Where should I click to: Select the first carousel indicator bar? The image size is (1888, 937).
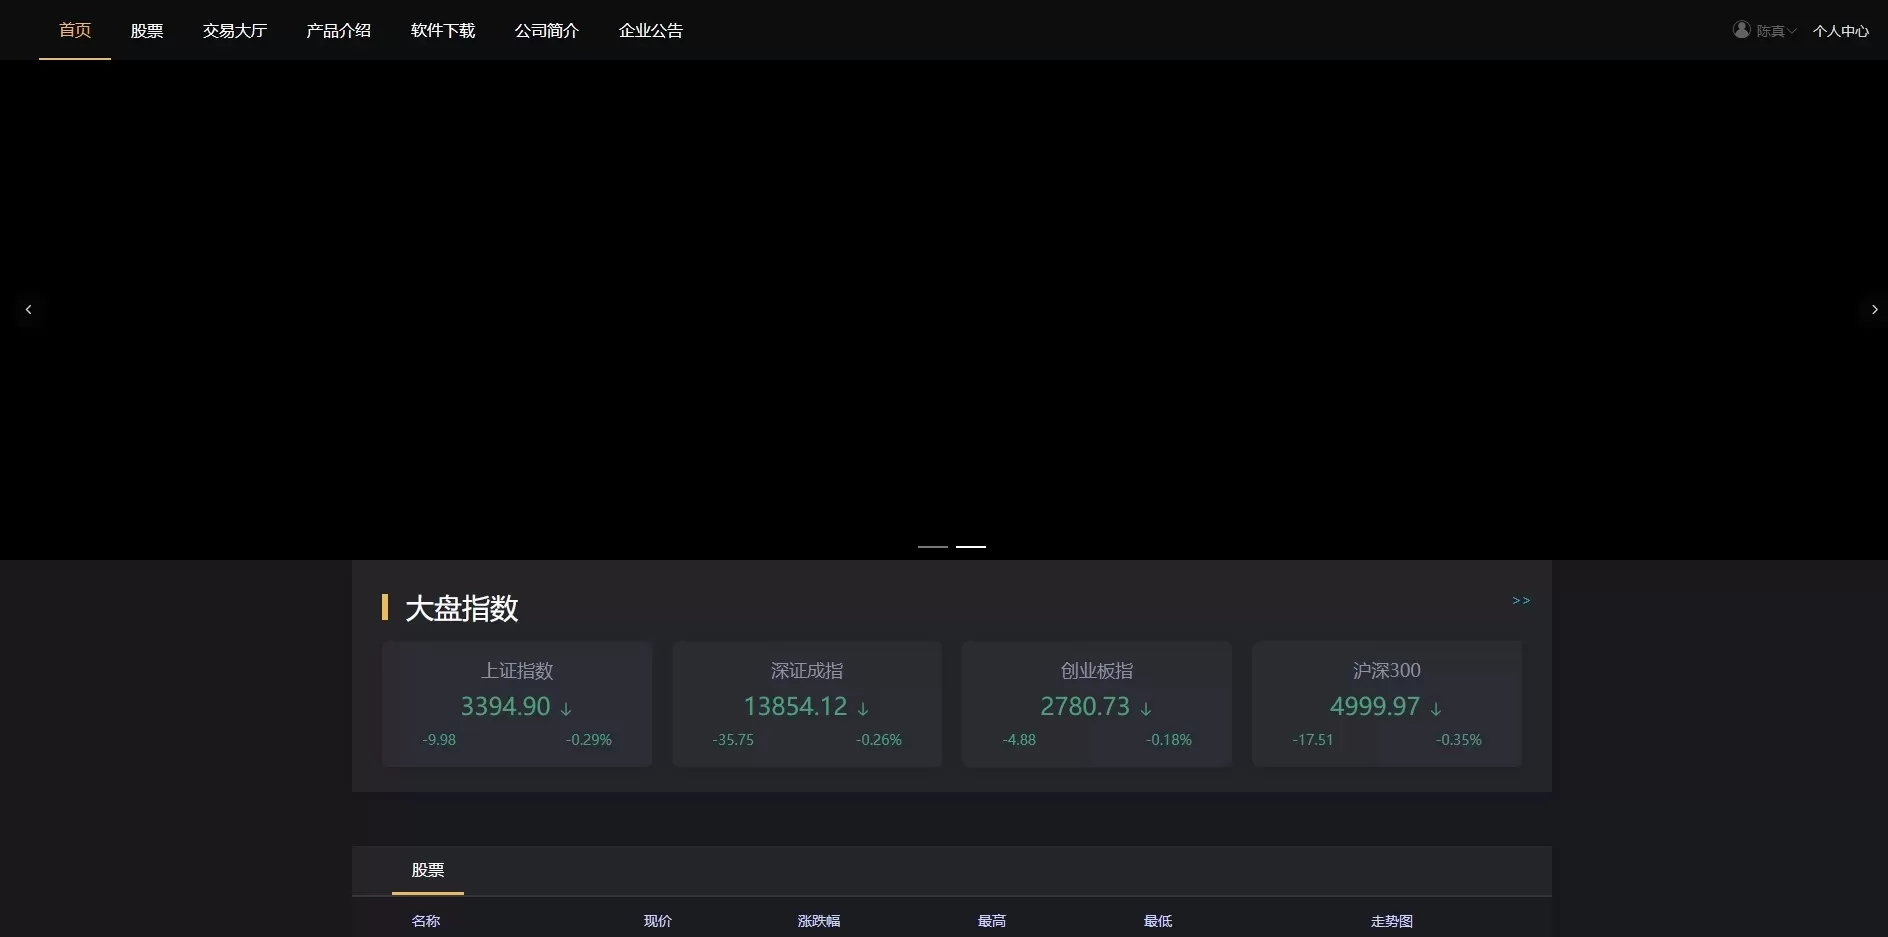[x=932, y=547]
